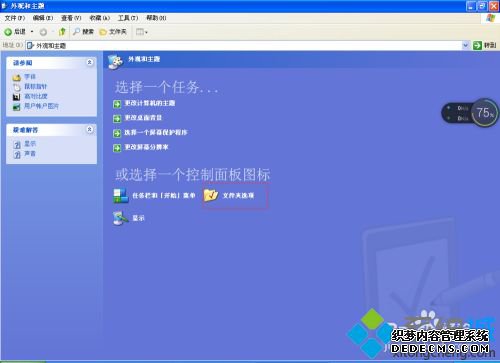Open the views dropdown in toolbar
500x363 pixels.
pyautogui.click(x=142, y=32)
